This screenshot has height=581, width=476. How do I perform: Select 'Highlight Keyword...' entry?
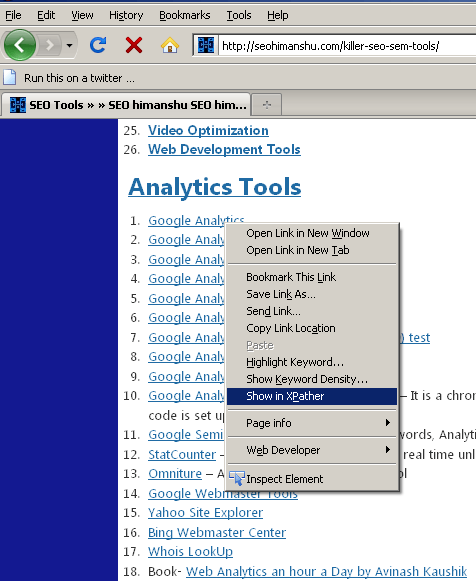312,362
